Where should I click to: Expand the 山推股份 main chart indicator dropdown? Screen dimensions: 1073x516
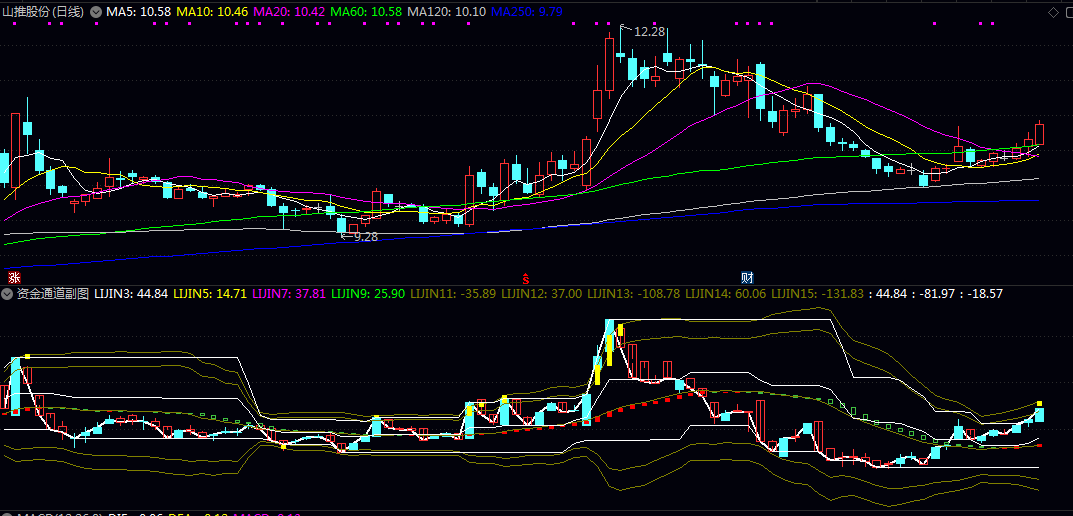[x=96, y=11]
